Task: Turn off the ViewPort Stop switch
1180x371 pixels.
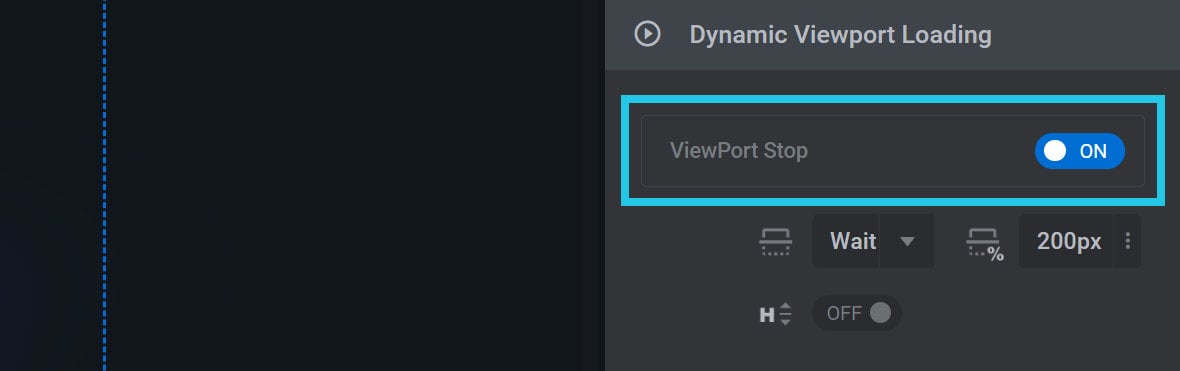Action: click(x=1079, y=151)
